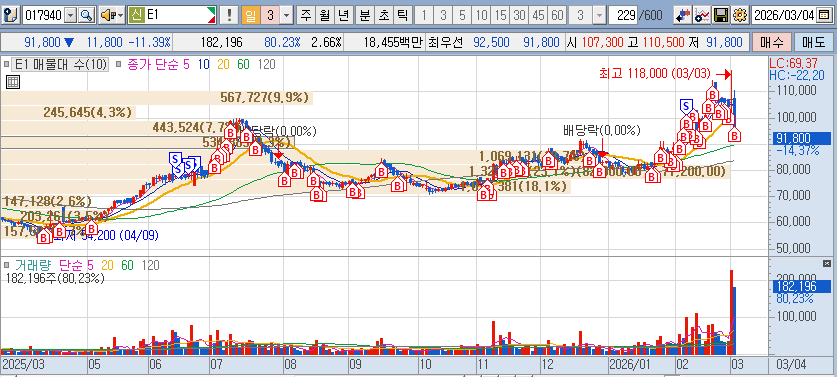Click the speaker sound alert icon
Image resolution: width=837 pixels, height=377 pixels.
(x=108, y=15)
